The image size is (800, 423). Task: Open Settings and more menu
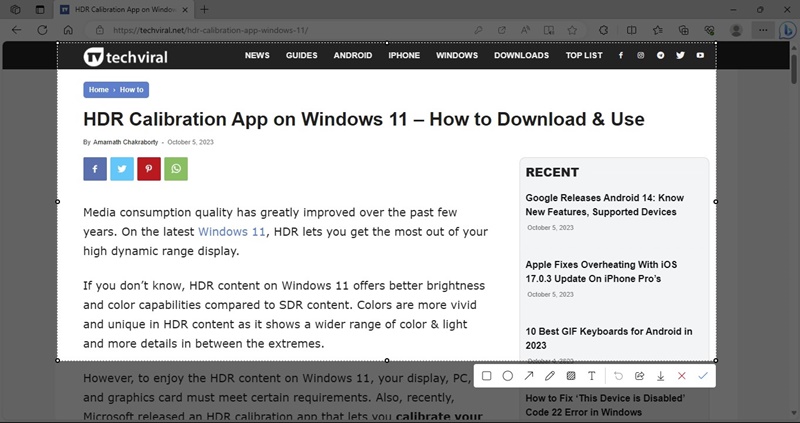(763, 30)
